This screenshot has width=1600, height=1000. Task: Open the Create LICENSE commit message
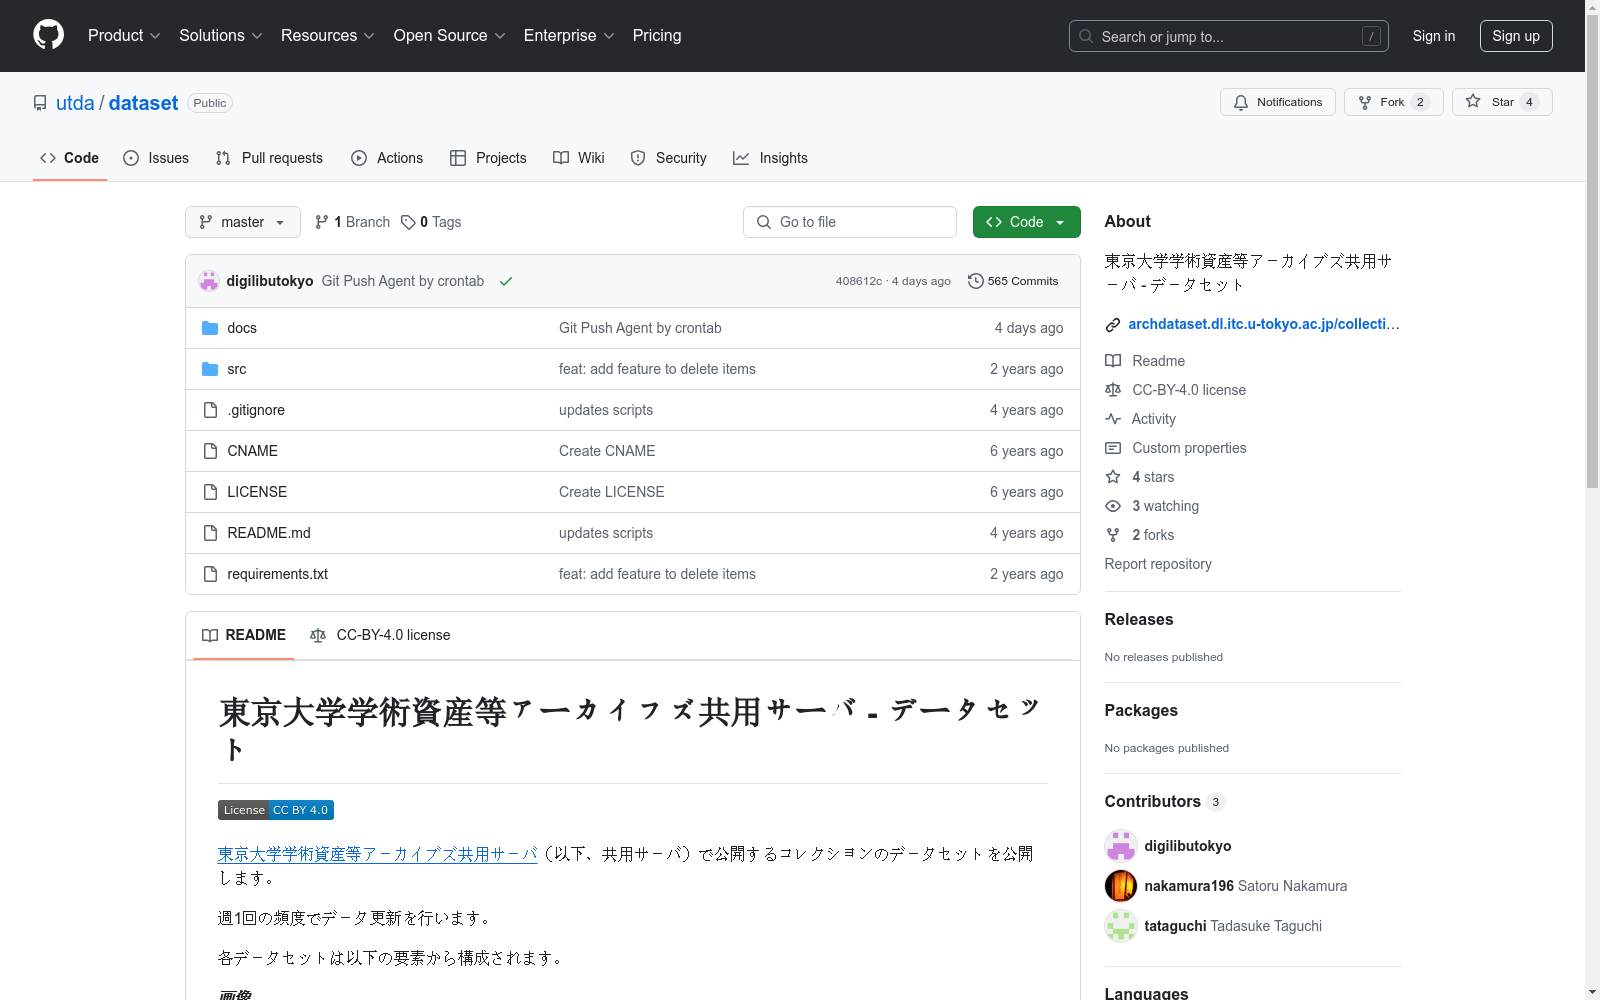click(x=612, y=492)
